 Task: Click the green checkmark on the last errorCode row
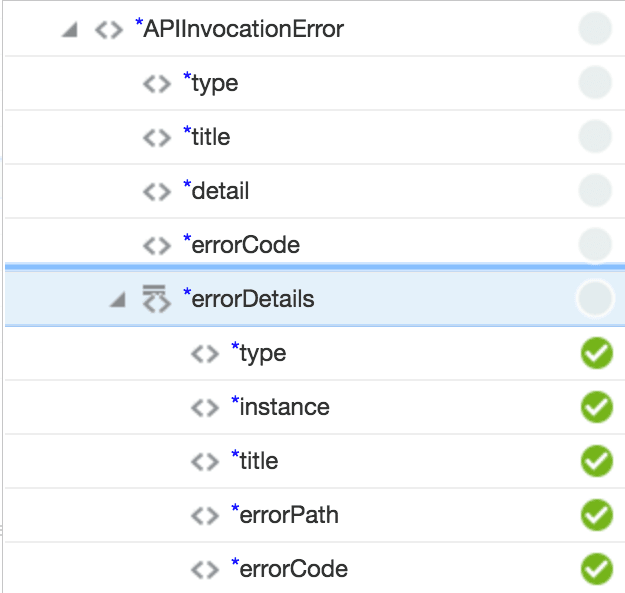(596, 569)
